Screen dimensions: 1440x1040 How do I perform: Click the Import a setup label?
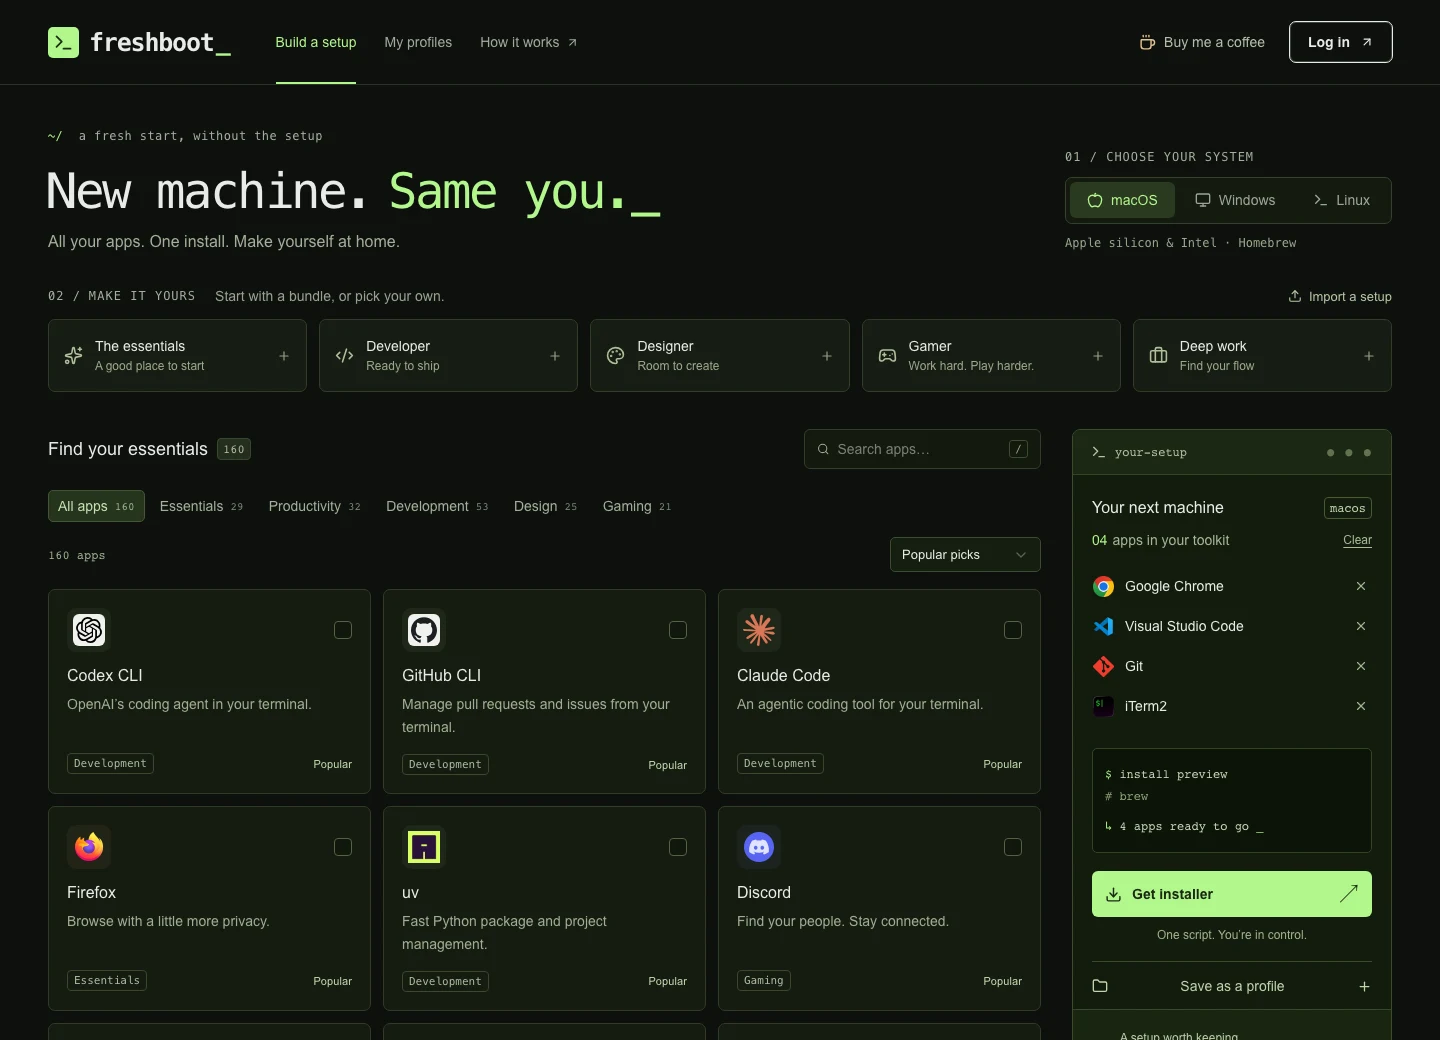[1350, 296]
